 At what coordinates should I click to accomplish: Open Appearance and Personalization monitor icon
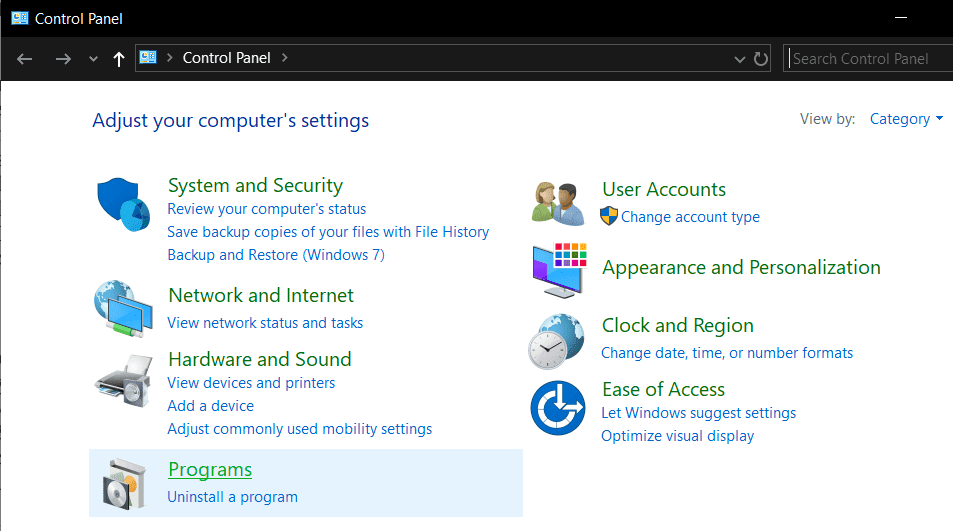[559, 270]
